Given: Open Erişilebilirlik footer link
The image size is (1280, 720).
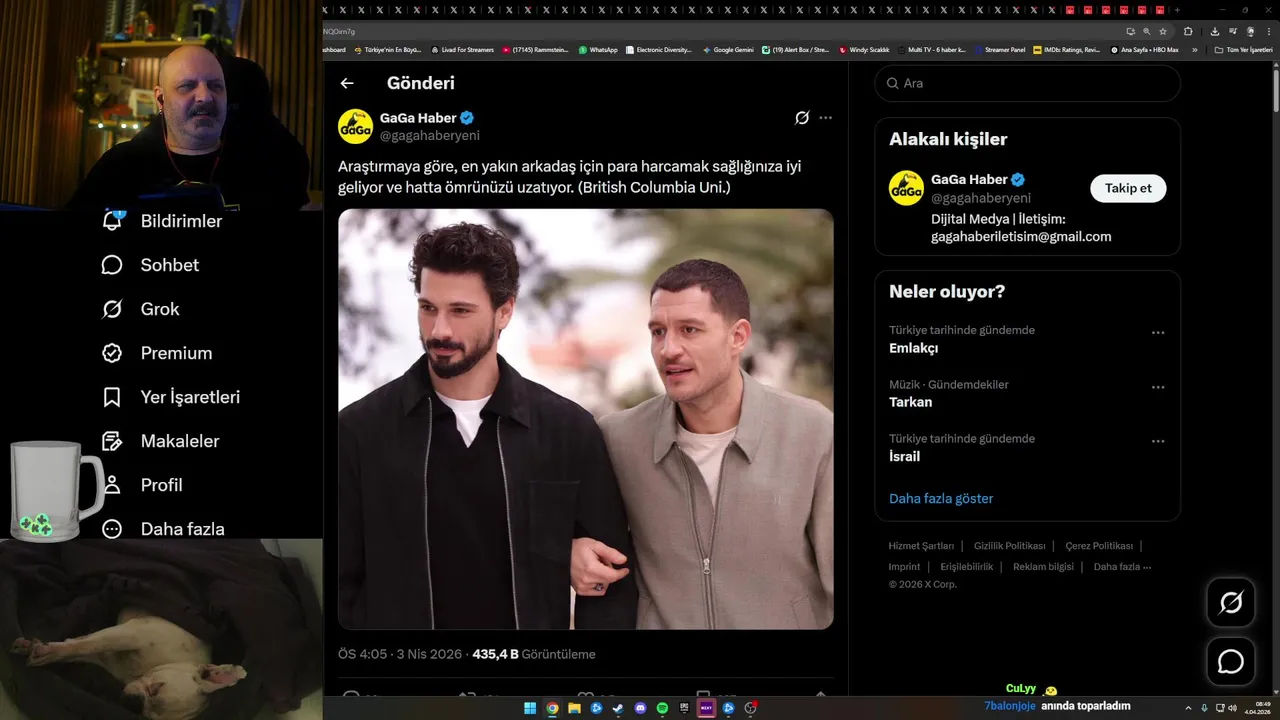Looking at the screenshot, I should (967, 567).
